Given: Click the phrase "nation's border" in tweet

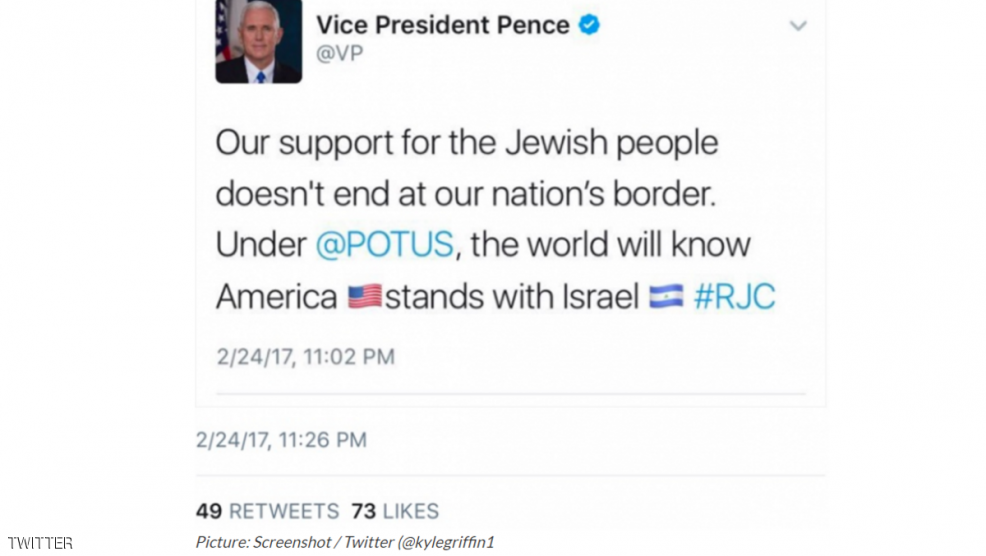Looking at the screenshot, I should pyautogui.click(x=603, y=194).
